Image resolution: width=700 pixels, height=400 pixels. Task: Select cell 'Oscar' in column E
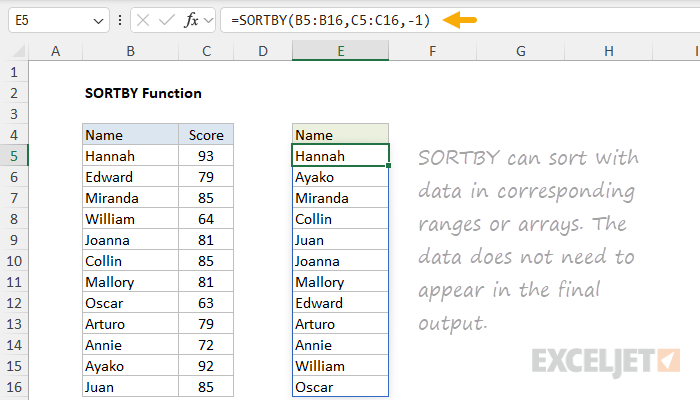pyautogui.click(x=341, y=387)
